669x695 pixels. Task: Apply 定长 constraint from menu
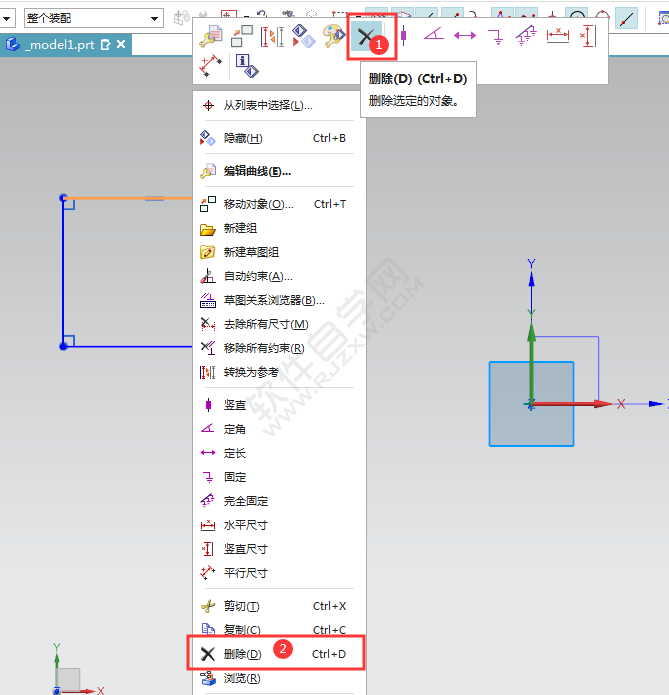point(280,453)
